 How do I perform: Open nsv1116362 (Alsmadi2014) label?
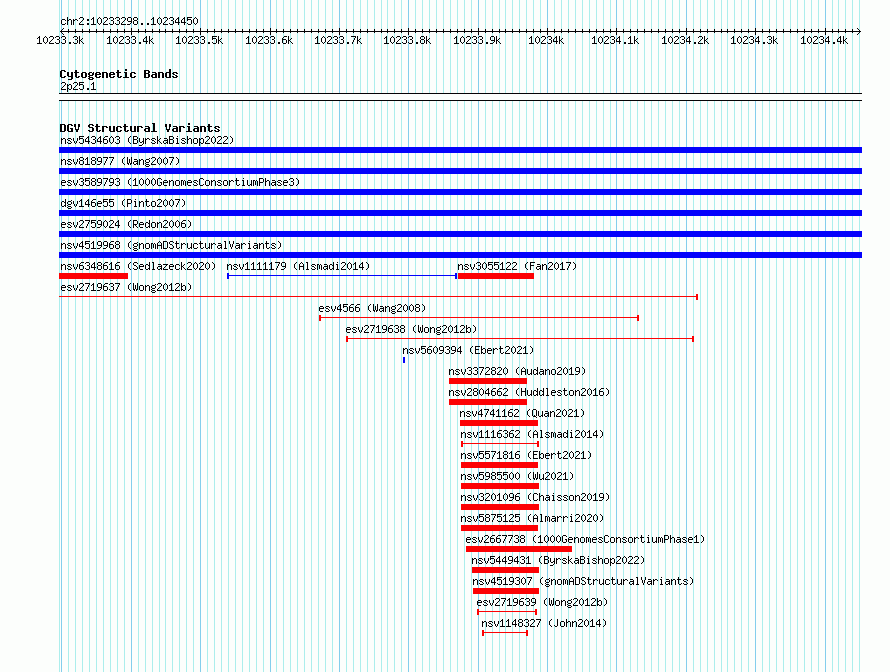tap(532, 434)
